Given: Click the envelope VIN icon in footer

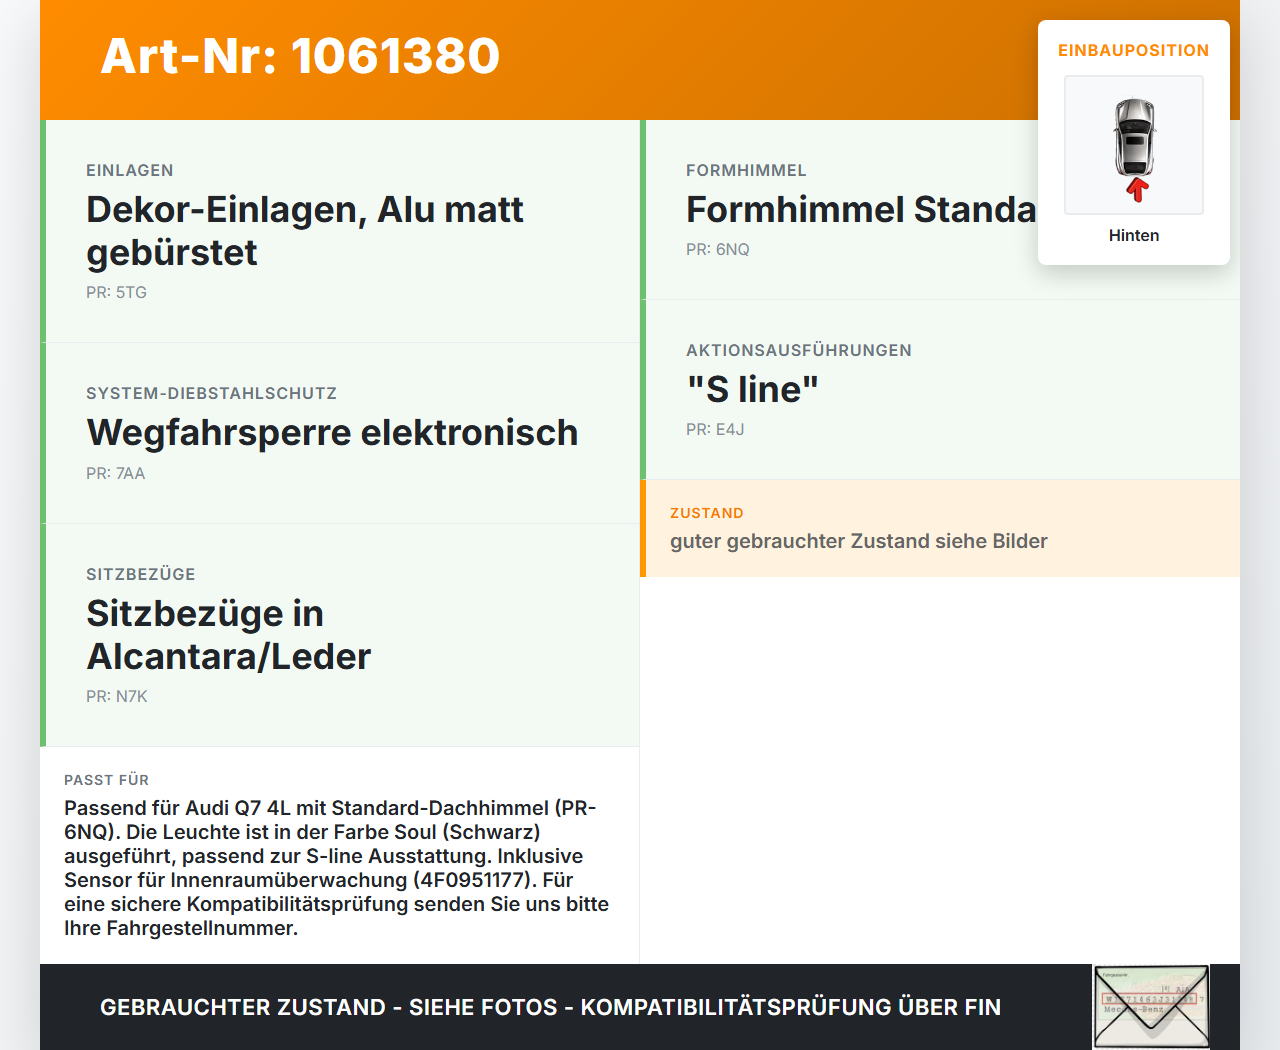Looking at the screenshot, I should click(x=1151, y=1007).
